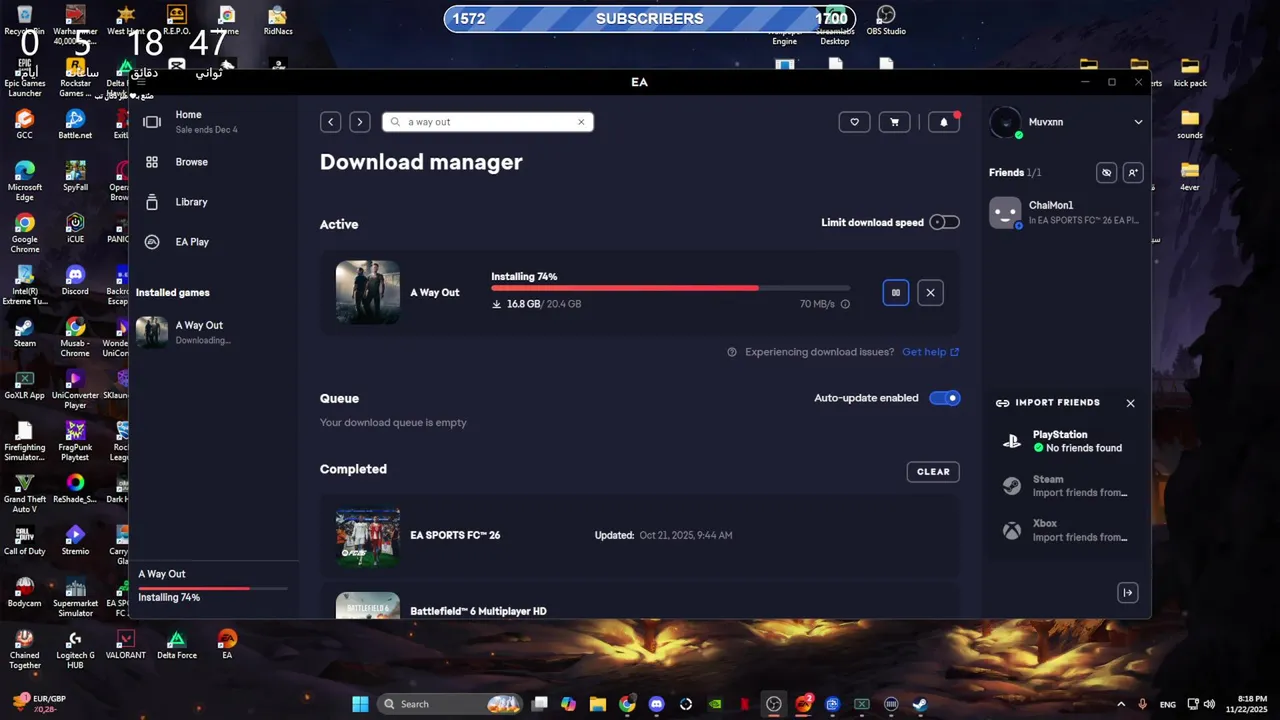The width and height of the screenshot is (1280, 720).
Task: Select PlayStation import friends option
Action: point(1066,441)
